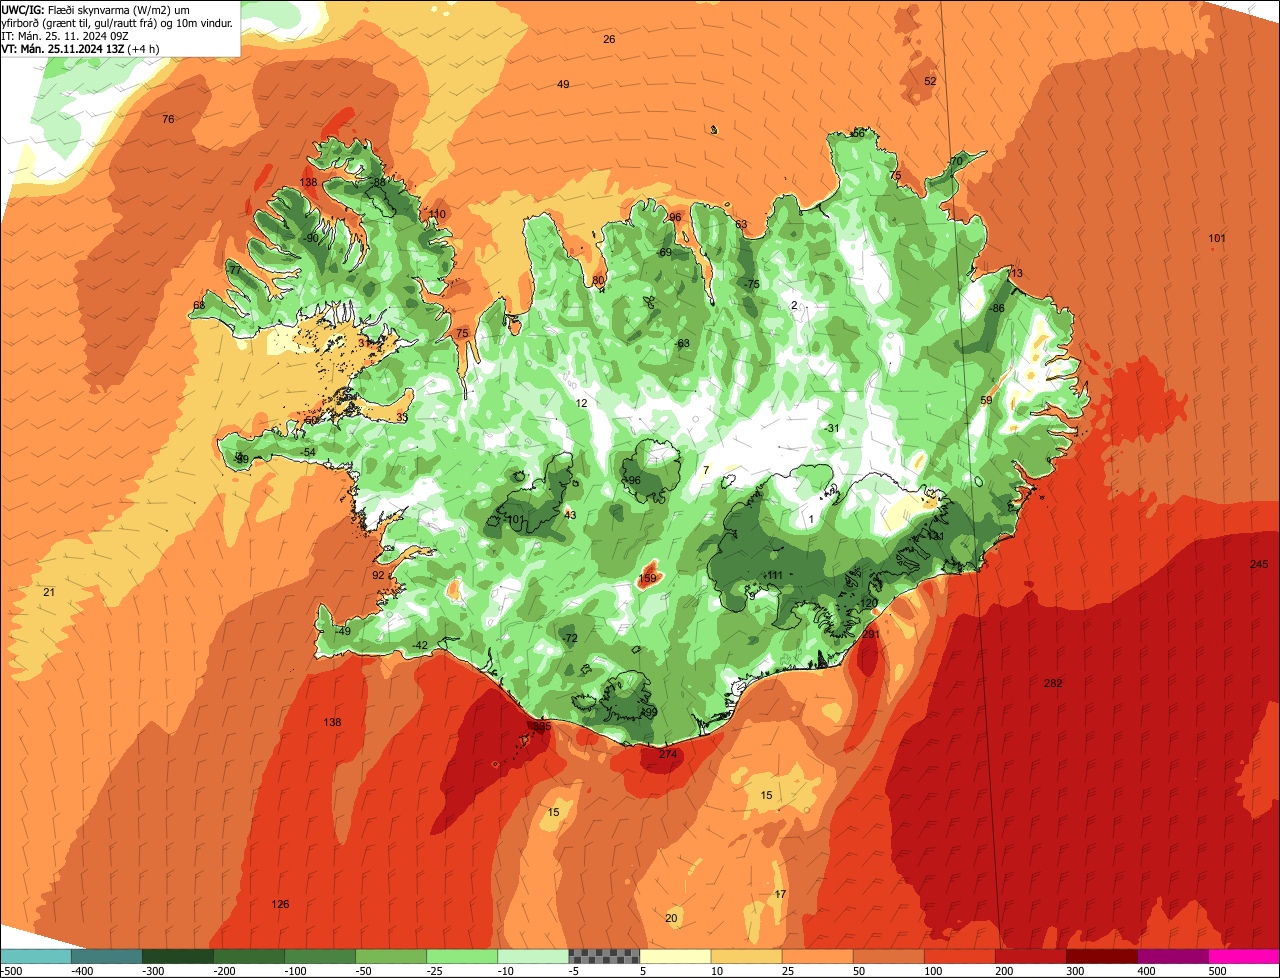Click the value 245 on the right edge
Screen dimensions: 1280x978
(1259, 565)
